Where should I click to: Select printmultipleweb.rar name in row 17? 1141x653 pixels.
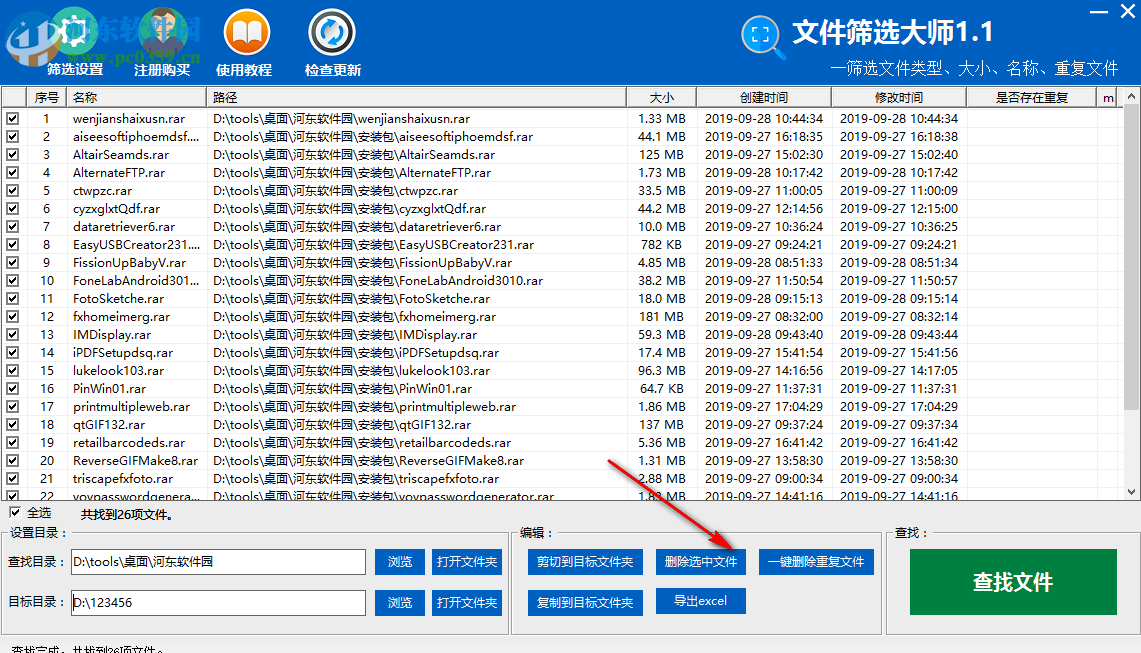coord(132,406)
